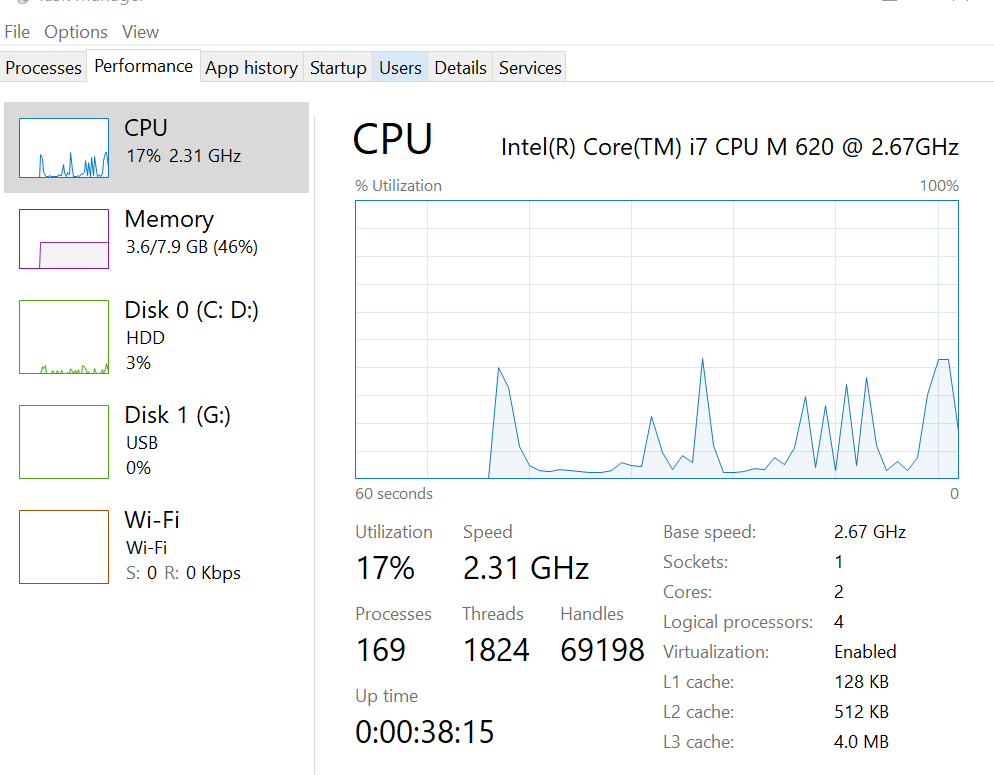Click the Wi-Fi send/receive Kbps text
This screenshot has height=775, width=994.
click(183, 573)
